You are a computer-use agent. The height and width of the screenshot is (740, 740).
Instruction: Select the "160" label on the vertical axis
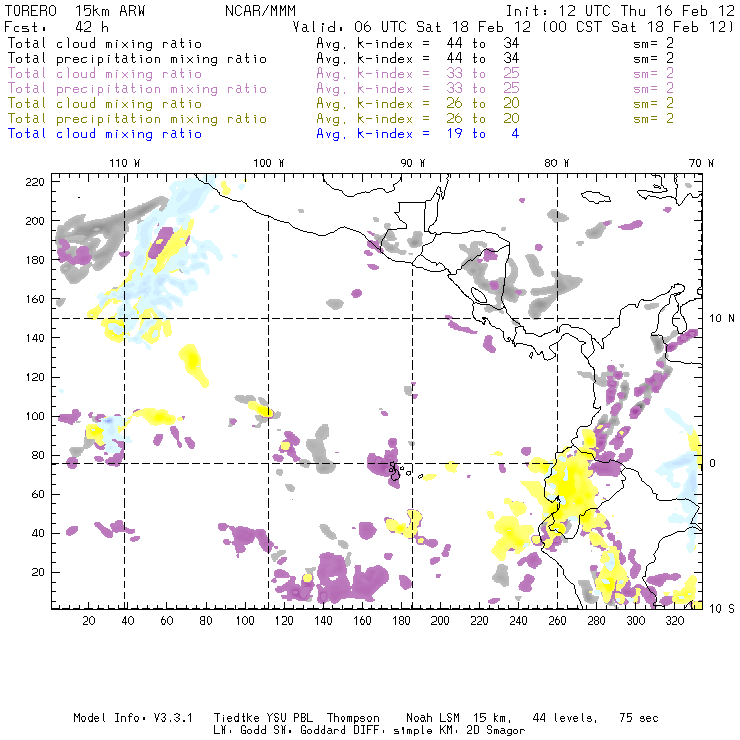(x=35, y=299)
